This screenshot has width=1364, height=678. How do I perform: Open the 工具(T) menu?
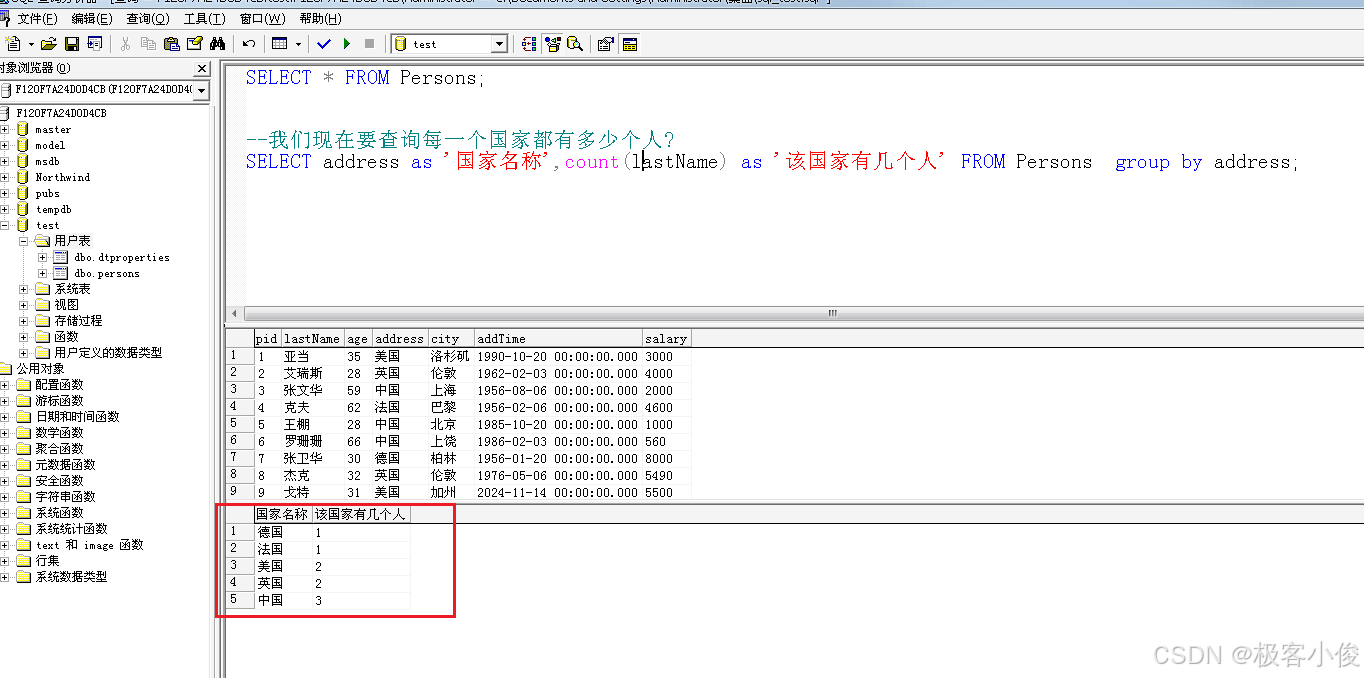point(203,19)
